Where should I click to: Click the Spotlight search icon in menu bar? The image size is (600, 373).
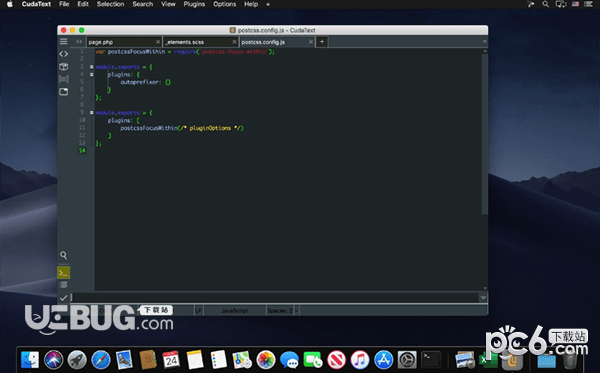(x=546, y=4)
